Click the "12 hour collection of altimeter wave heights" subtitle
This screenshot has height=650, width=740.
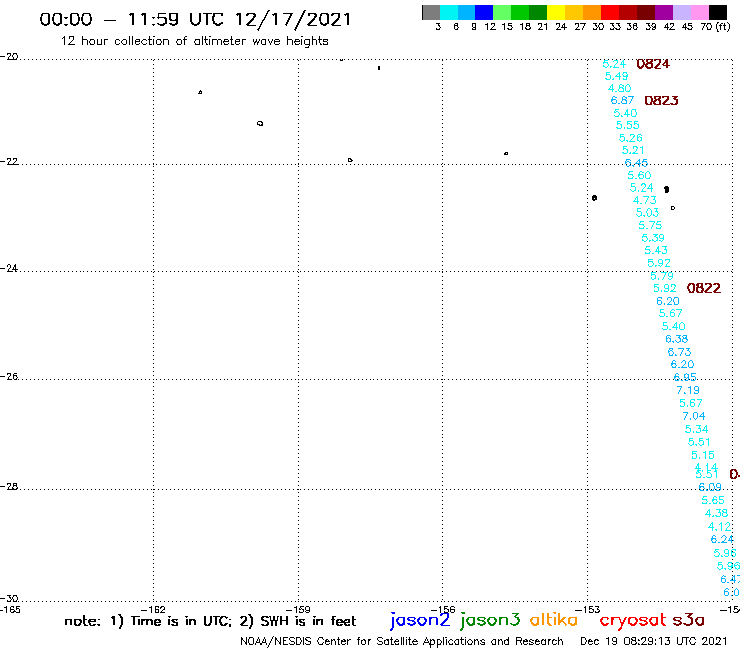pyautogui.click(x=194, y=41)
